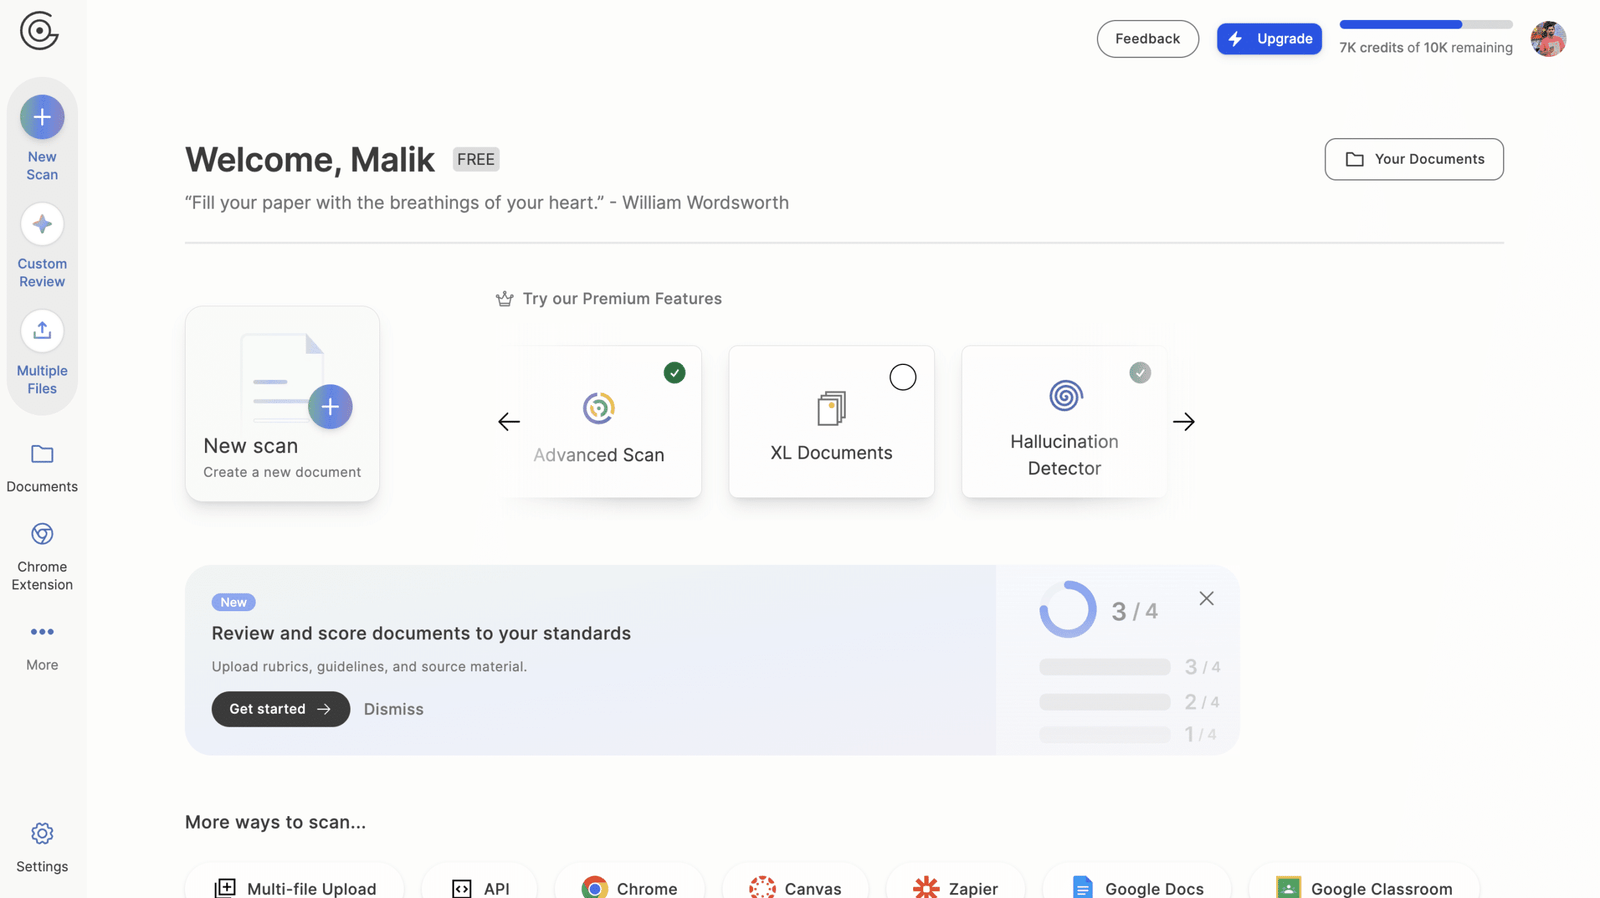Dismiss the review banner
Viewport: 1600px width, 898px height.
[x=394, y=709]
